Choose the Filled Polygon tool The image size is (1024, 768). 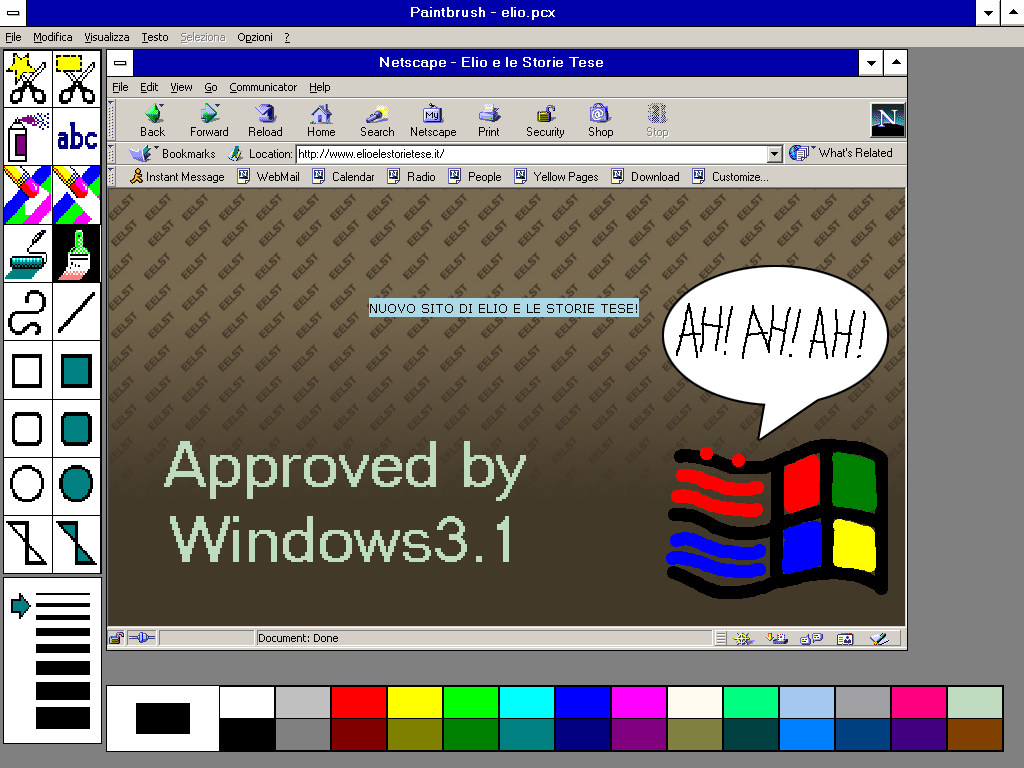click(76, 543)
